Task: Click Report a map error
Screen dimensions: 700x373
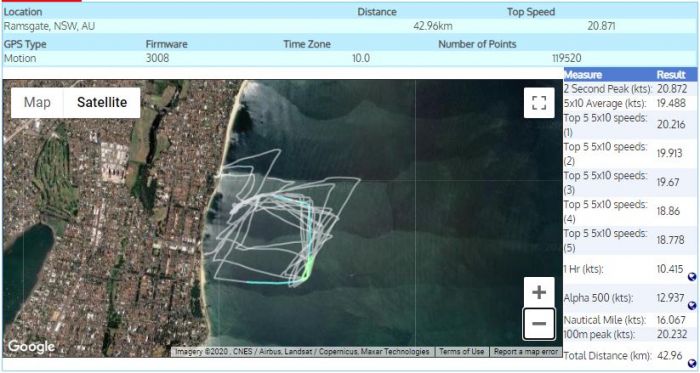Action: (525, 352)
